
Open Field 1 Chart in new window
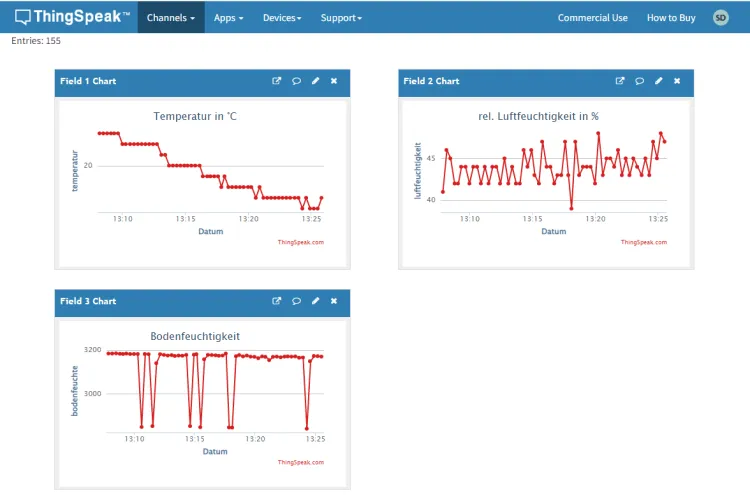[277, 81]
